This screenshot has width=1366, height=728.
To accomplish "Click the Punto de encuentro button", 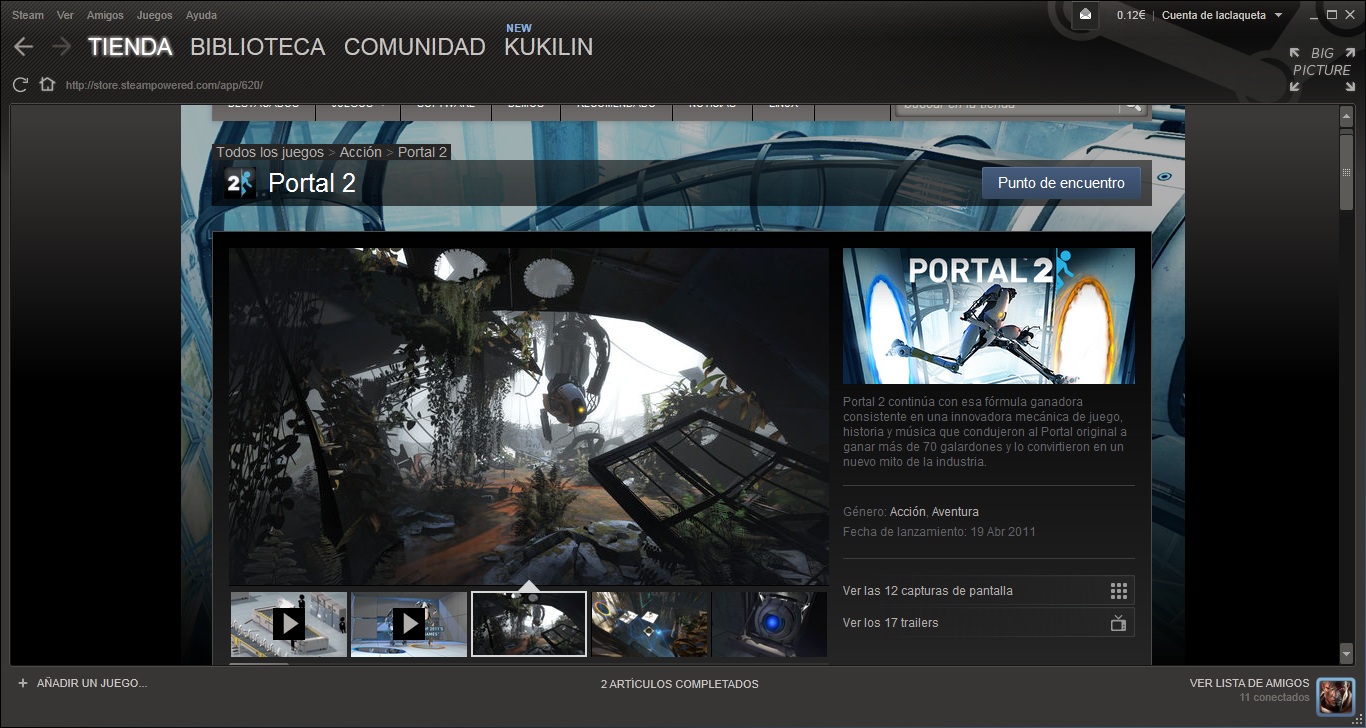I will (1061, 183).
